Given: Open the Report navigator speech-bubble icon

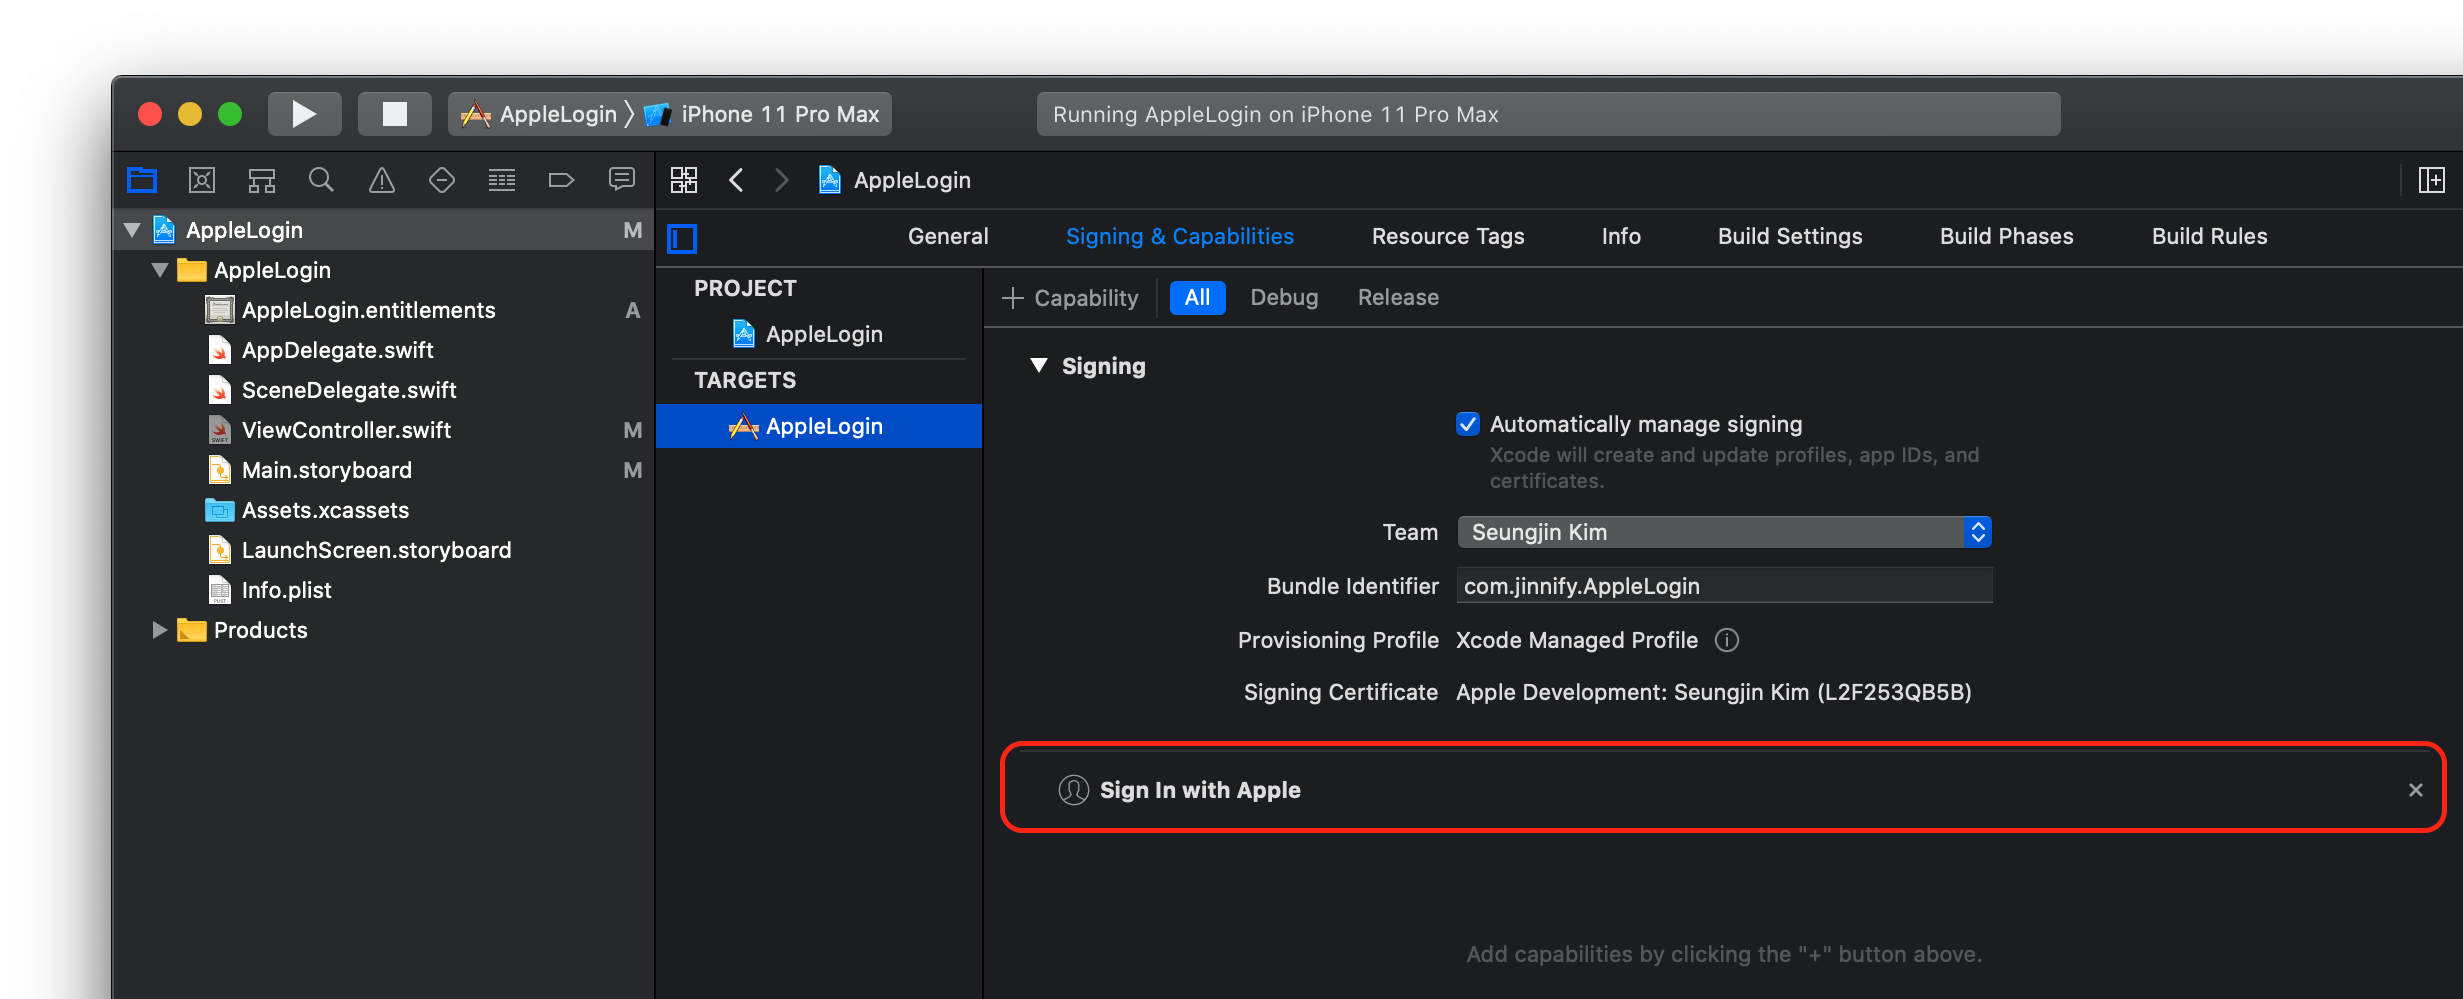Looking at the screenshot, I should click(622, 180).
